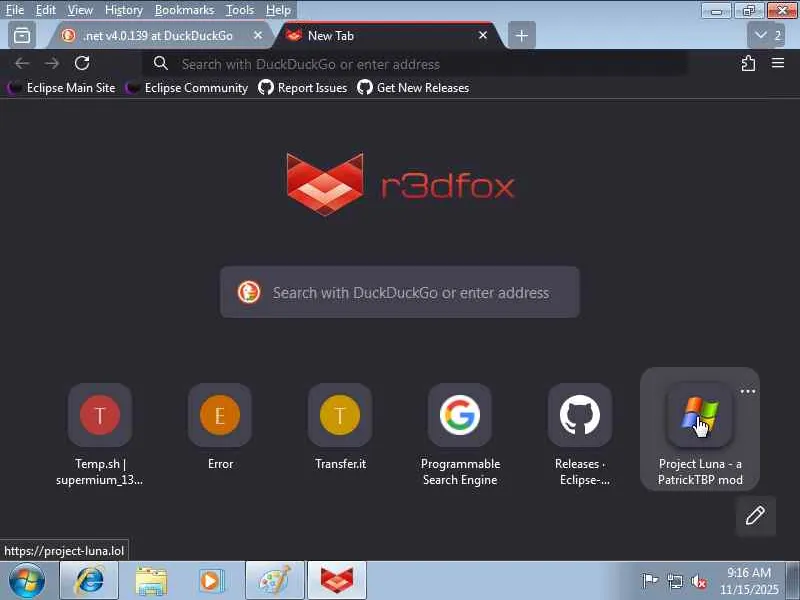Image resolution: width=800 pixels, height=600 pixels.
Task: Open the Edit menu
Action: tap(45, 10)
